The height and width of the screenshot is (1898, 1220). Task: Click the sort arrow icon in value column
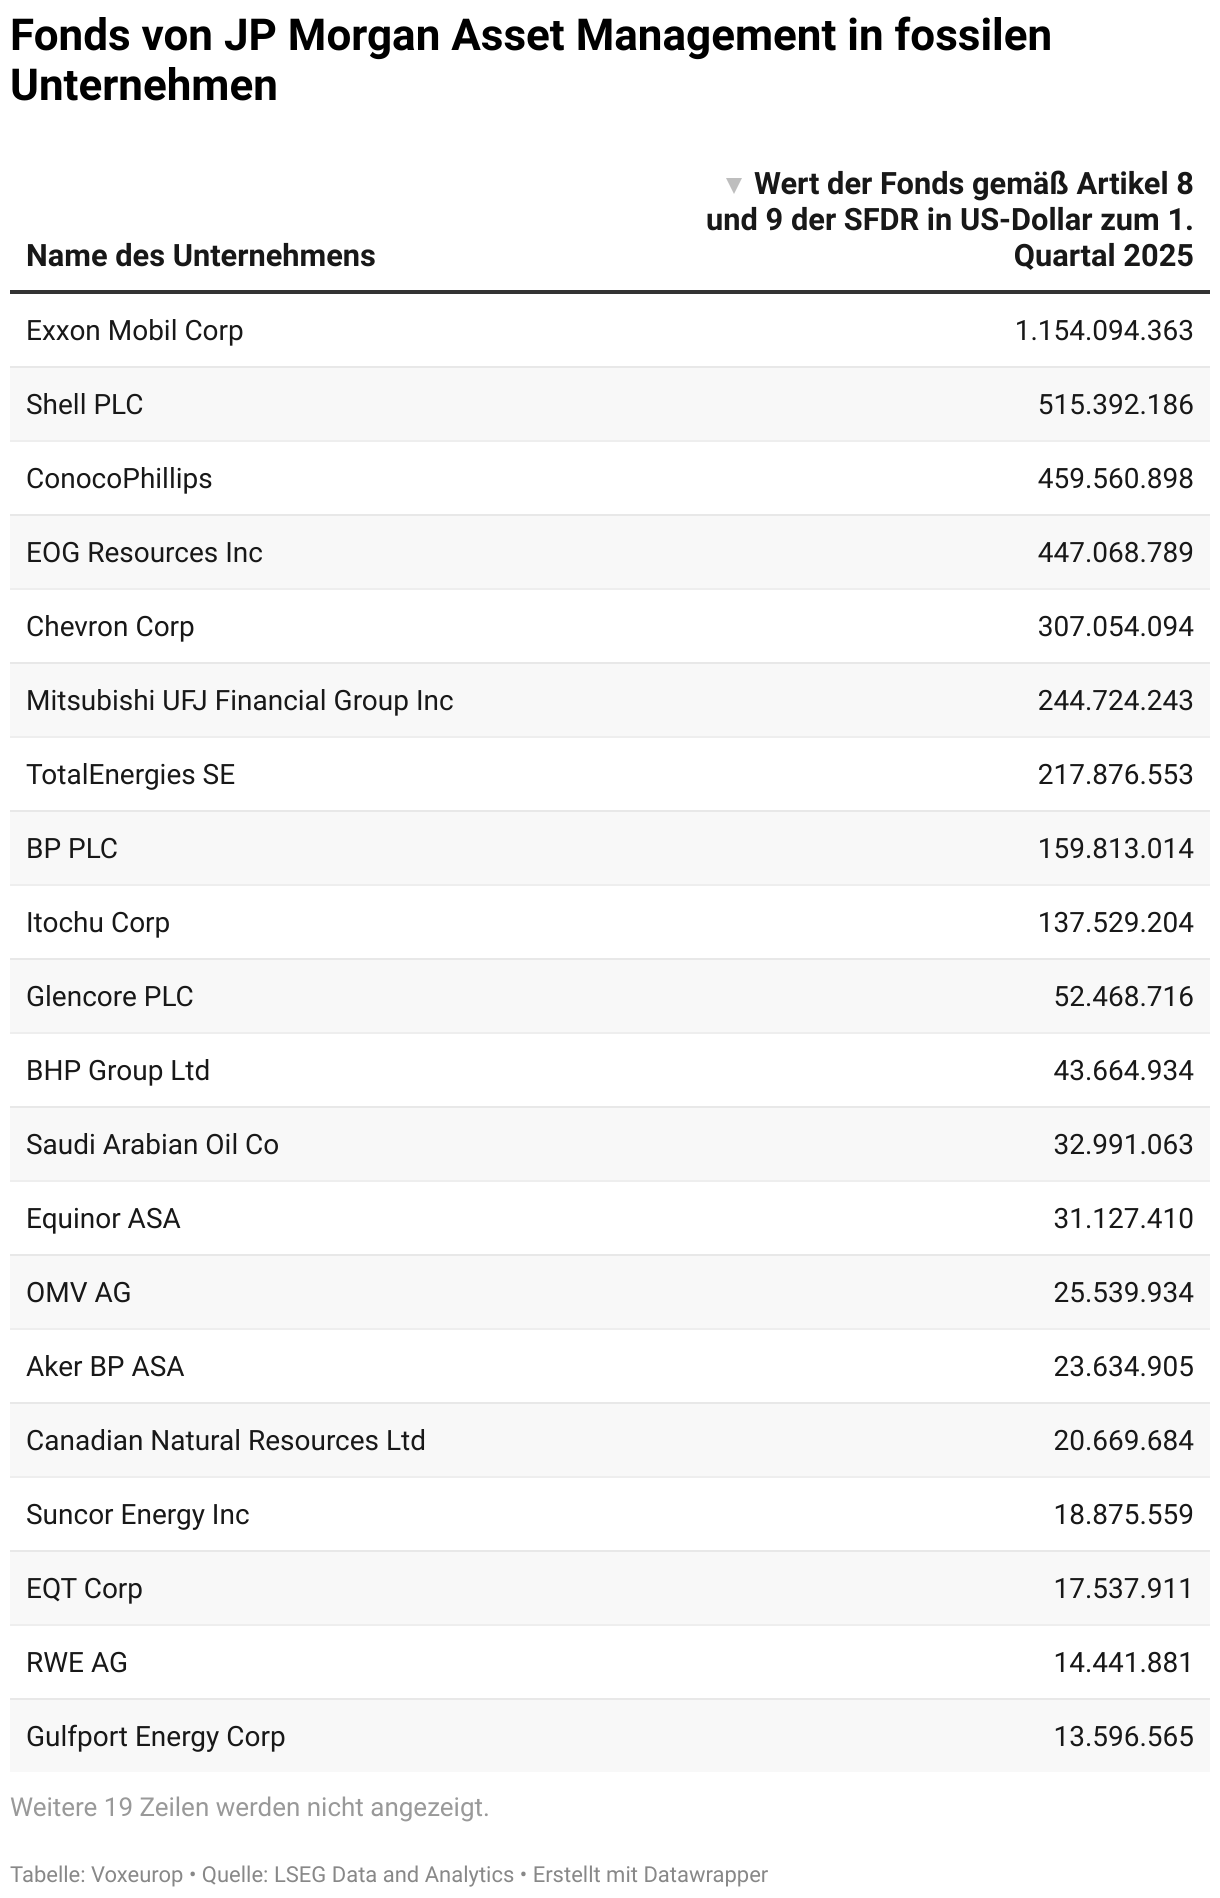coord(734,185)
